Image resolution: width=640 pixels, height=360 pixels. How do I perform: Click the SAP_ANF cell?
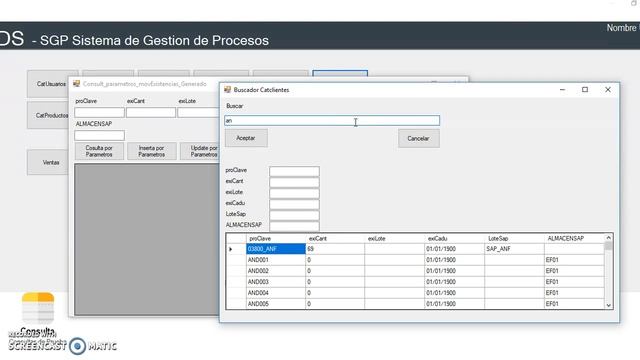[x=514, y=249]
